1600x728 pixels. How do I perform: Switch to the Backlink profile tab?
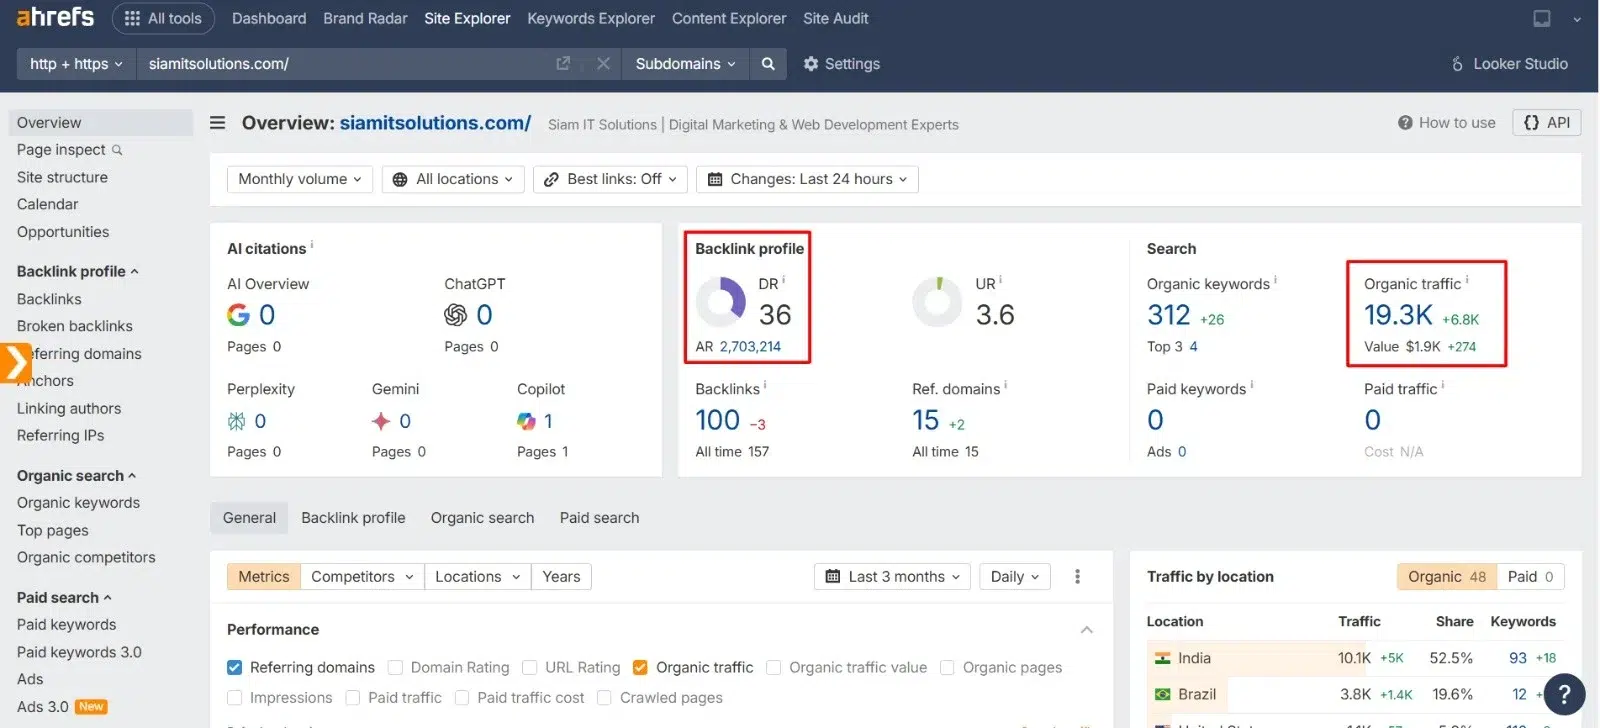tap(353, 518)
